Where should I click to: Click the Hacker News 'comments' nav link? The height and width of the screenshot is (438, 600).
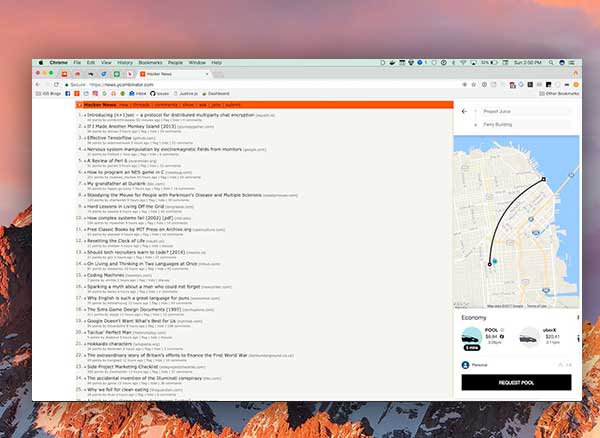point(166,105)
